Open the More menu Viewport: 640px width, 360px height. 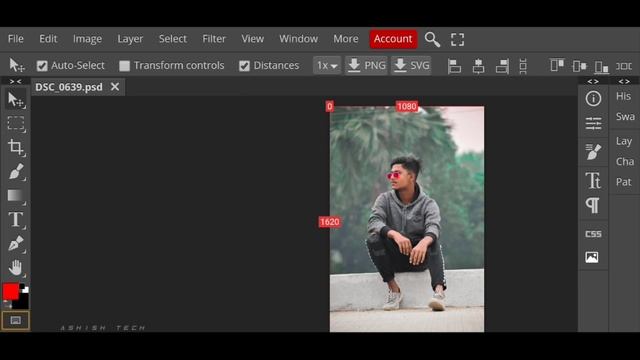pos(346,39)
